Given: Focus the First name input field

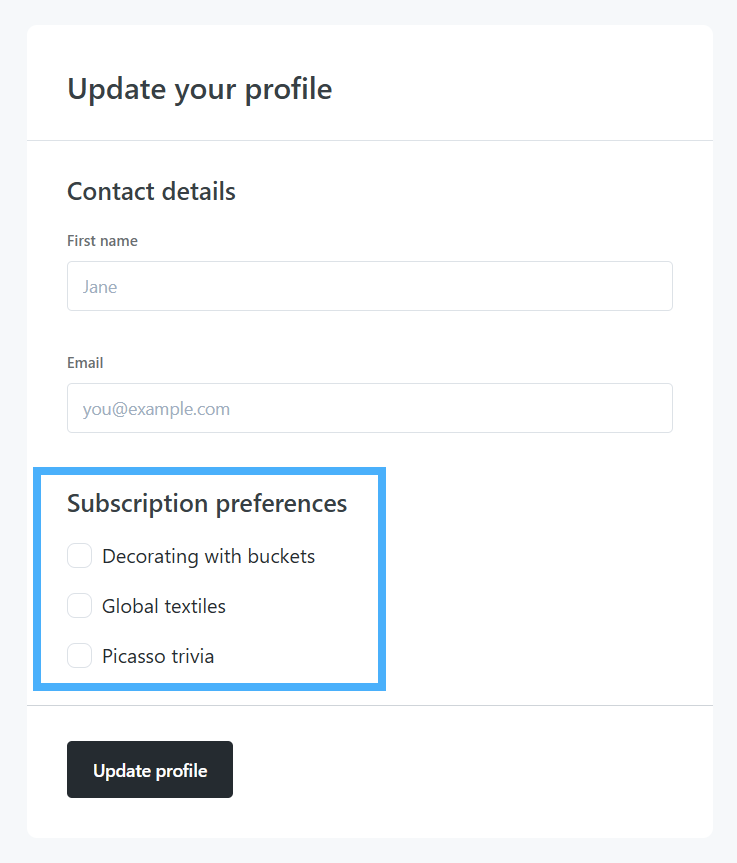Looking at the screenshot, I should pos(370,286).
